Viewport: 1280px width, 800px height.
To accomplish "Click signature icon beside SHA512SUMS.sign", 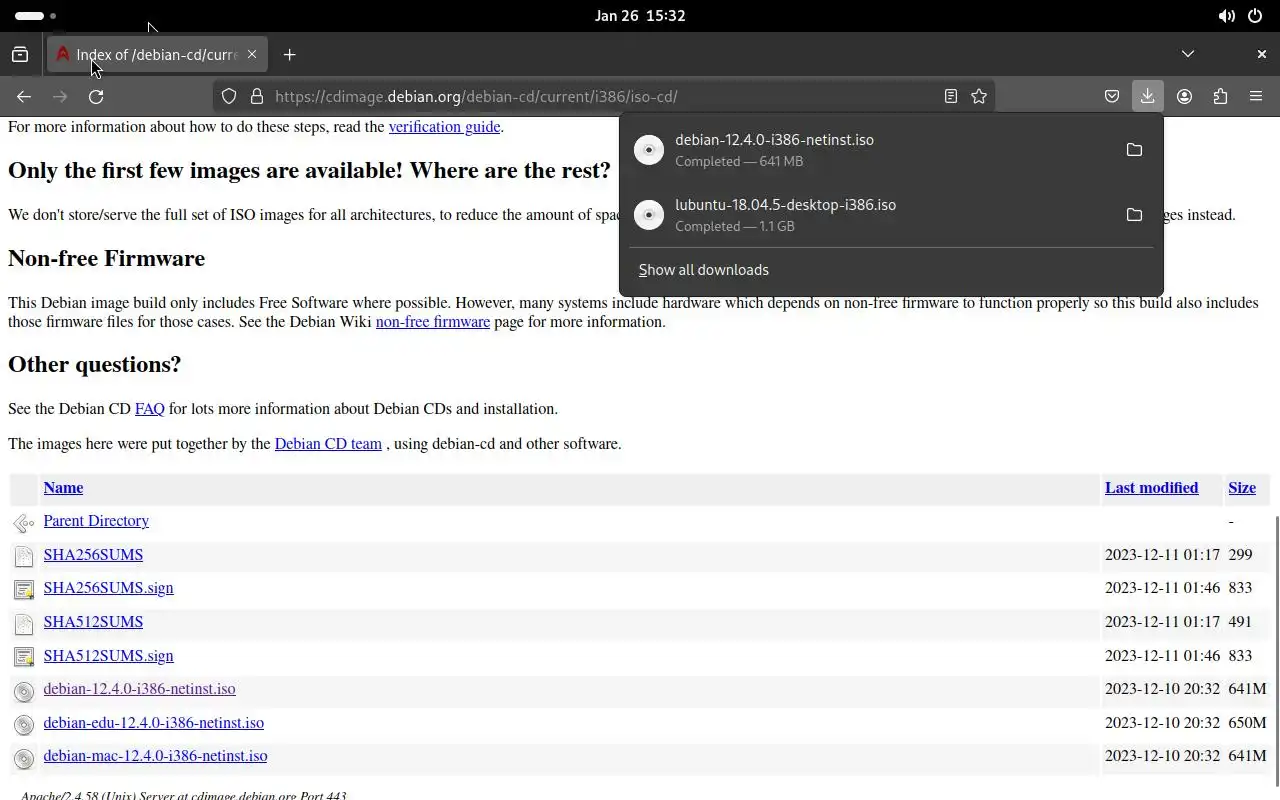I will [x=24, y=657].
